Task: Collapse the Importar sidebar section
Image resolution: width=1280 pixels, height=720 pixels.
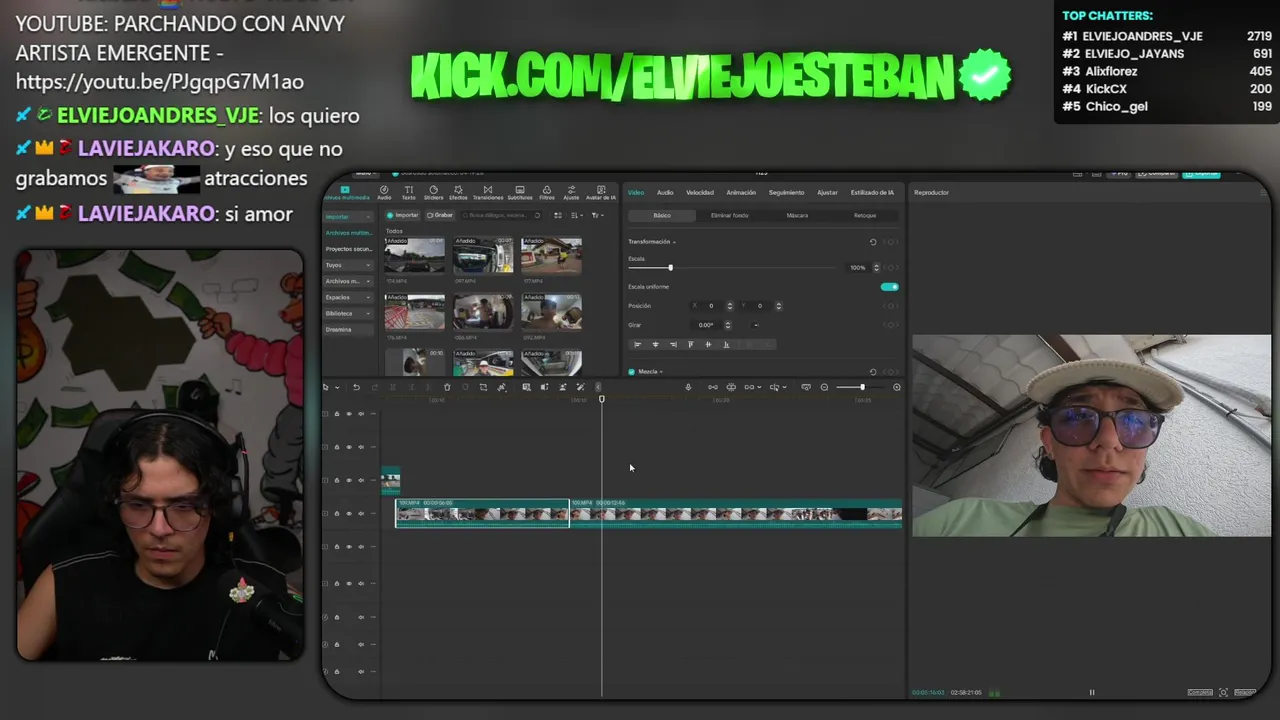Action: (x=368, y=216)
